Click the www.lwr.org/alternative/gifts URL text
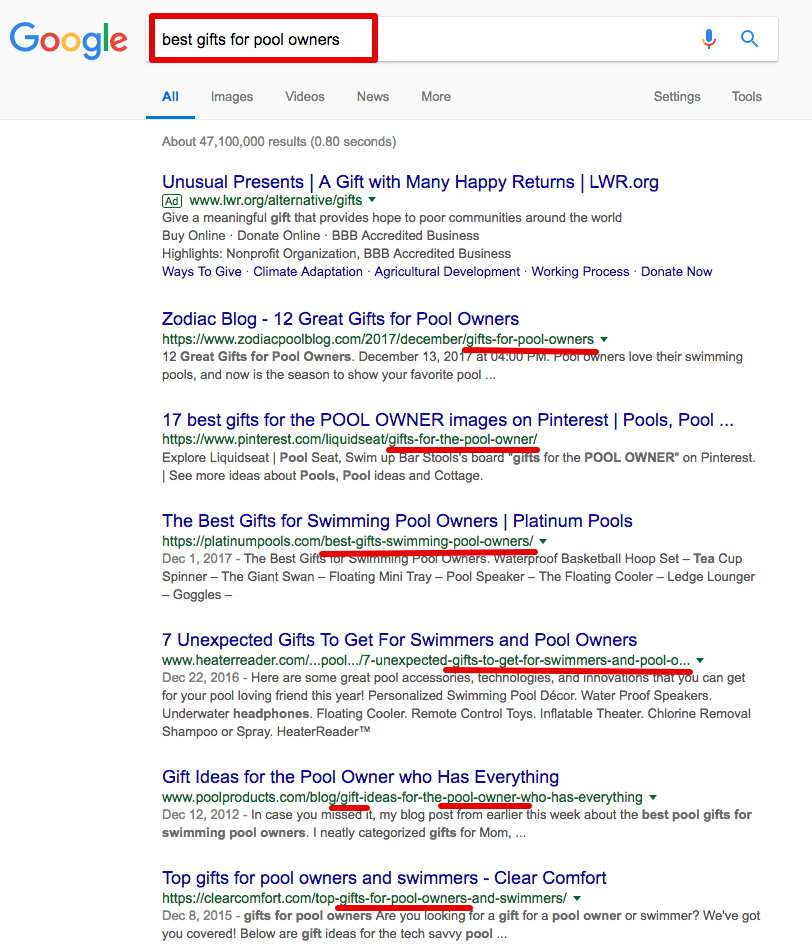Viewport: 812px width, 949px height. pos(276,200)
